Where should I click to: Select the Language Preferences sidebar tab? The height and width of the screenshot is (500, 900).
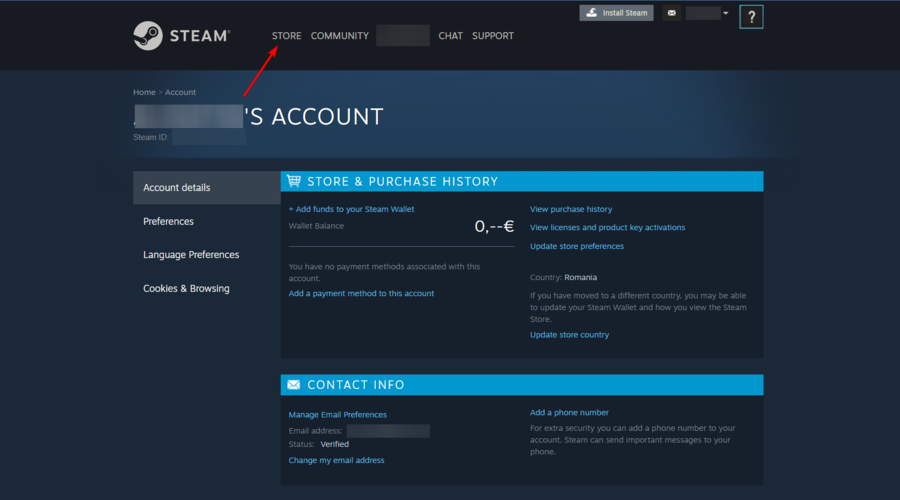coord(207,254)
